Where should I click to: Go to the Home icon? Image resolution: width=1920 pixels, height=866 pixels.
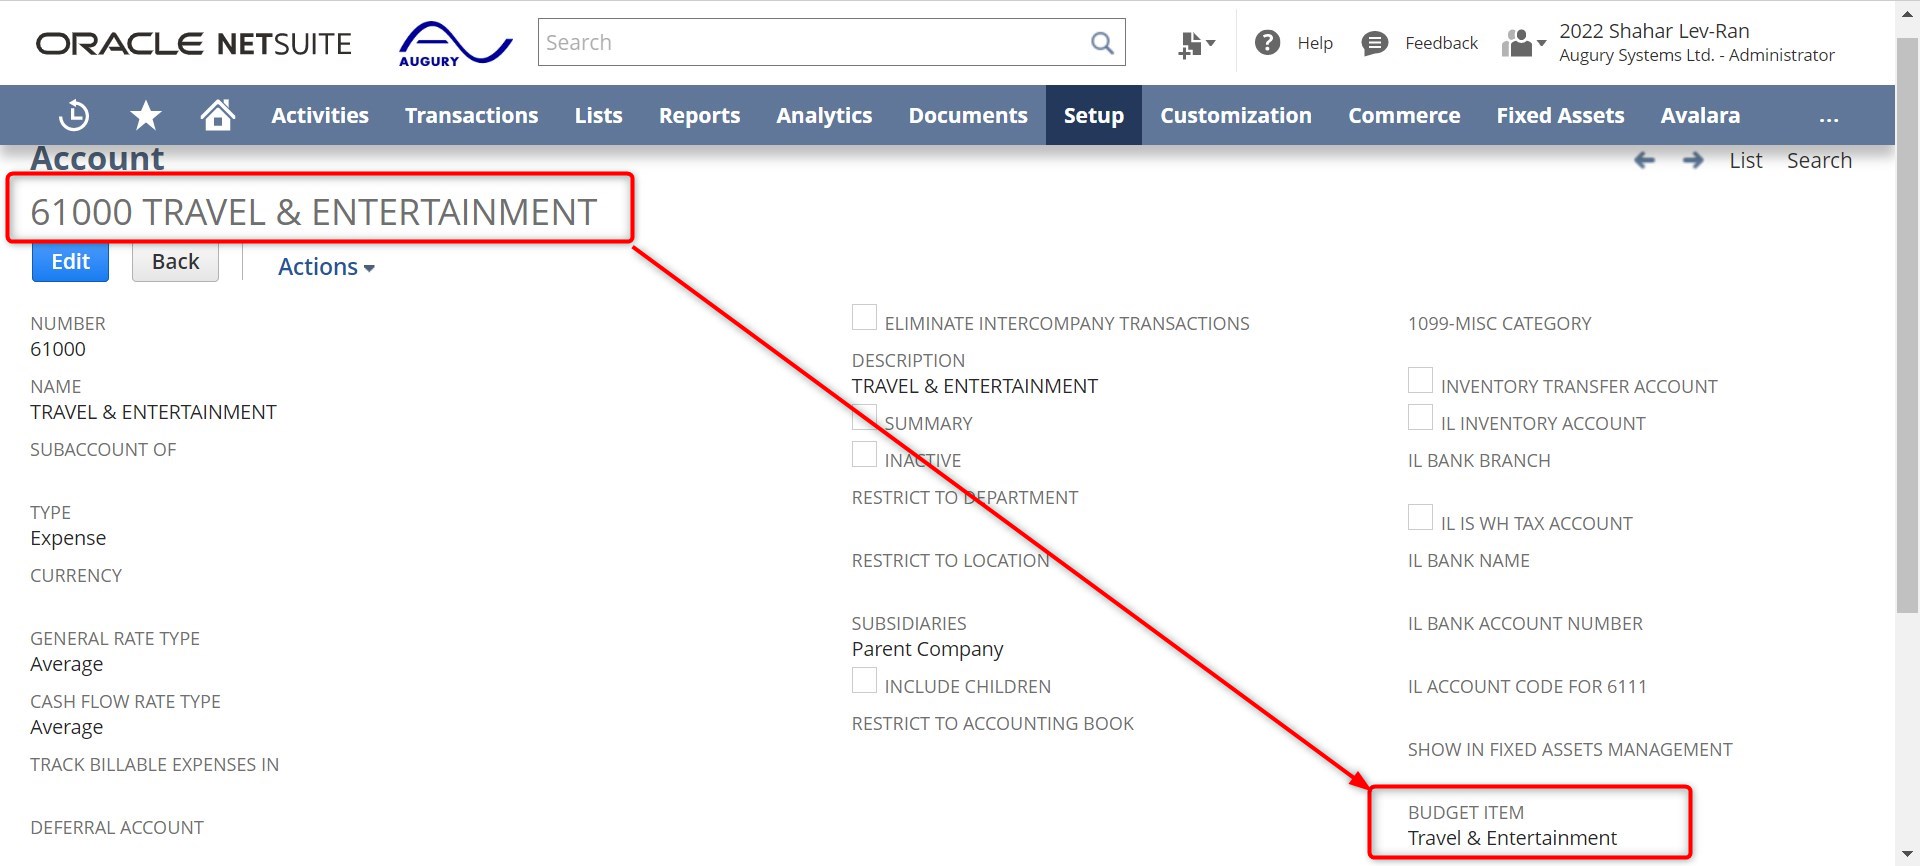coord(218,115)
